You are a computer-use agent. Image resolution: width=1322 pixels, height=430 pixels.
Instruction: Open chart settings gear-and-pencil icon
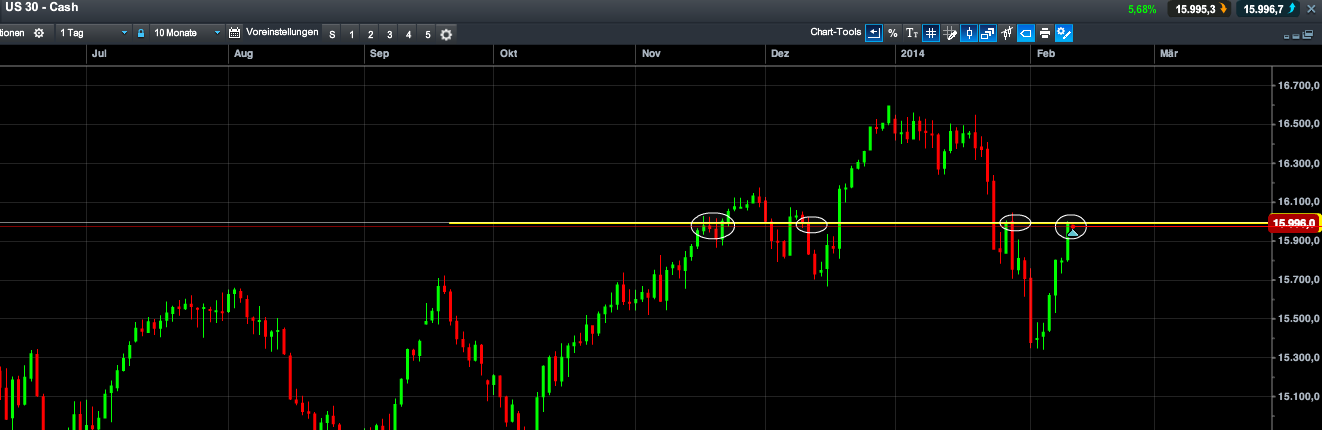click(x=1064, y=33)
